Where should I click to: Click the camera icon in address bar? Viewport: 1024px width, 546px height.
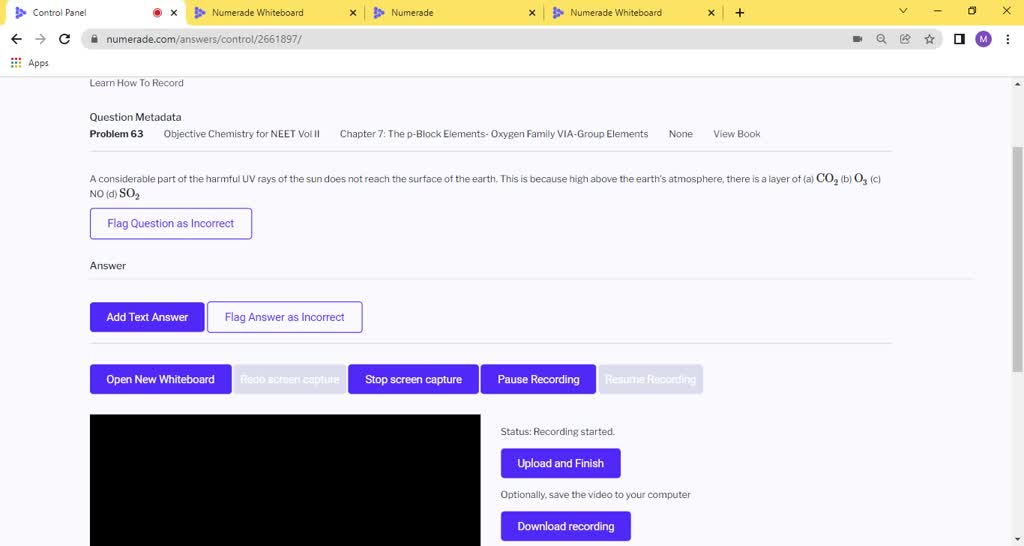point(857,39)
